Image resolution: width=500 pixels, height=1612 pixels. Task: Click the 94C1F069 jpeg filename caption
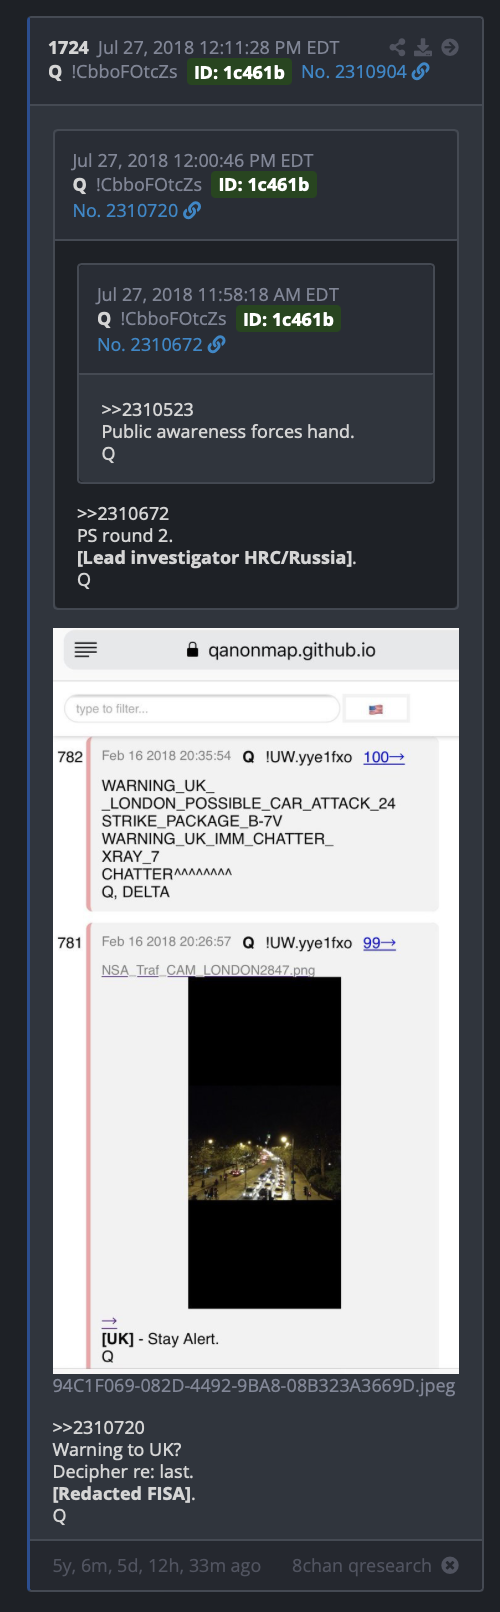[x=254, y=1385]
